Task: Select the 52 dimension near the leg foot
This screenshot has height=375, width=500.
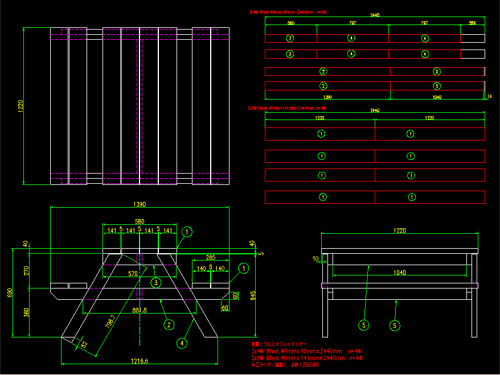Action: tap(84, 344)
